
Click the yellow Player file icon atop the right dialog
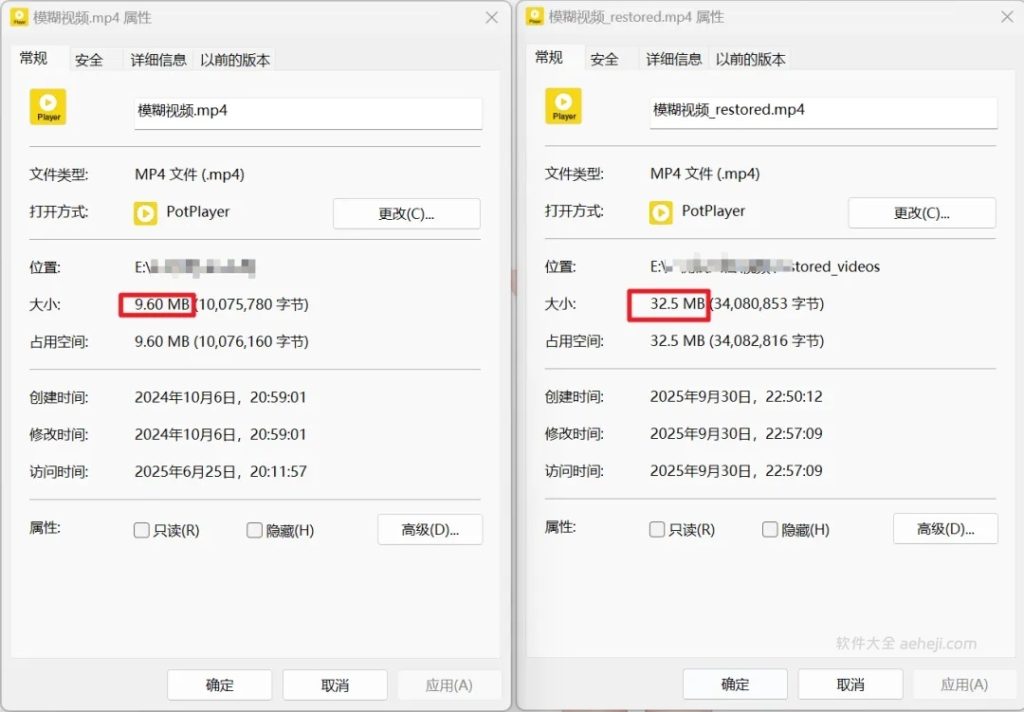tap(562, 106)
